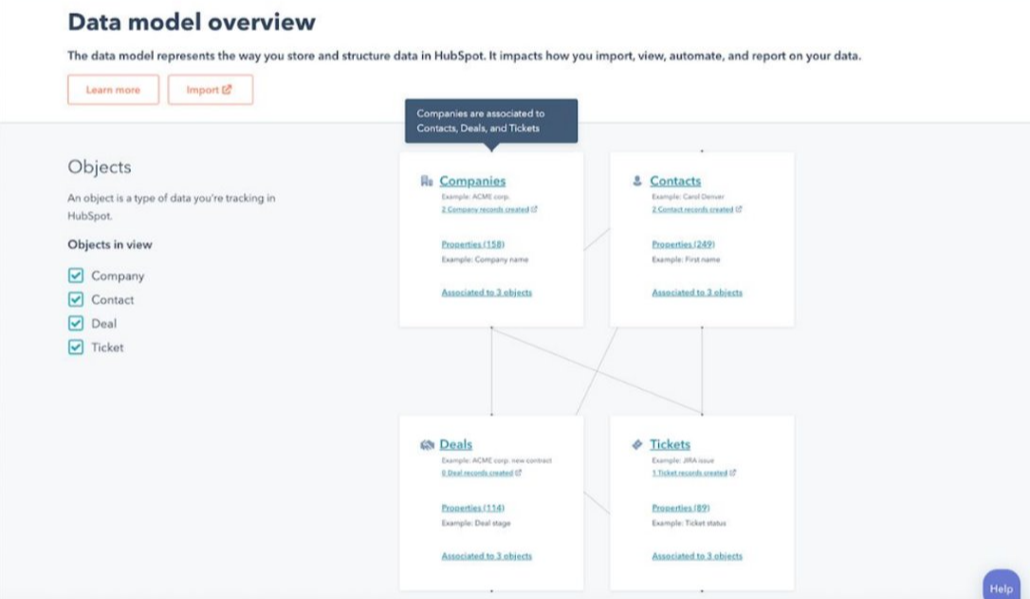The image size is (1030, 599).
Task: Click 'Example: First name' text
Action: click(686, 259)
